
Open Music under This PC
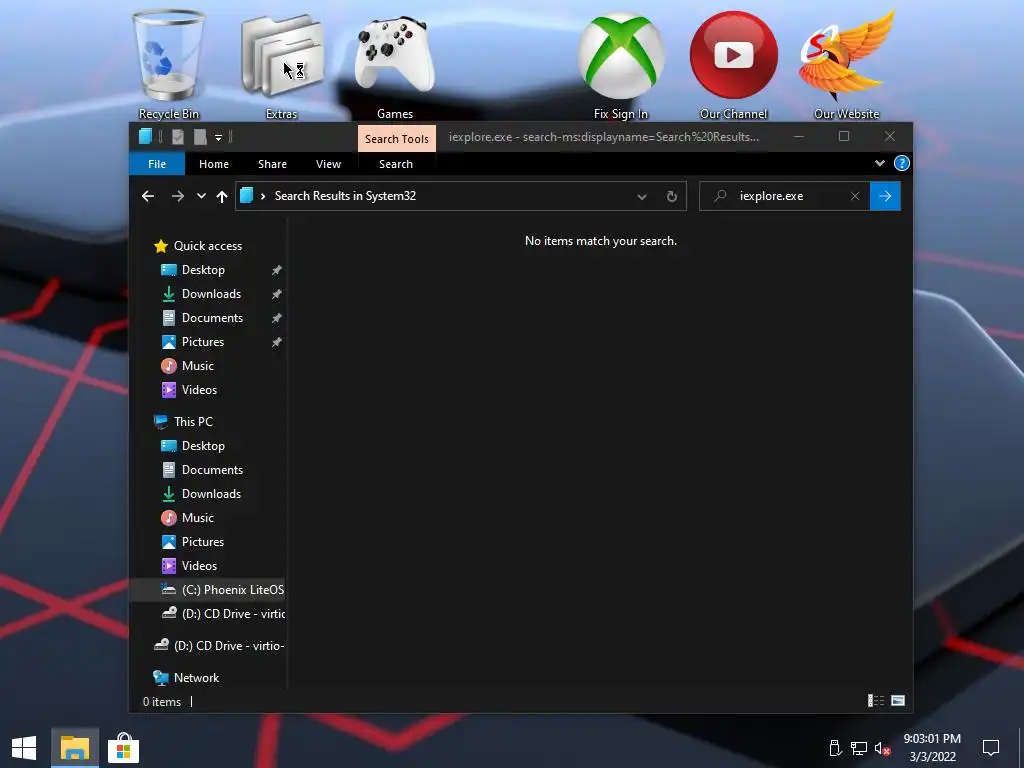(x=197, y=518)
